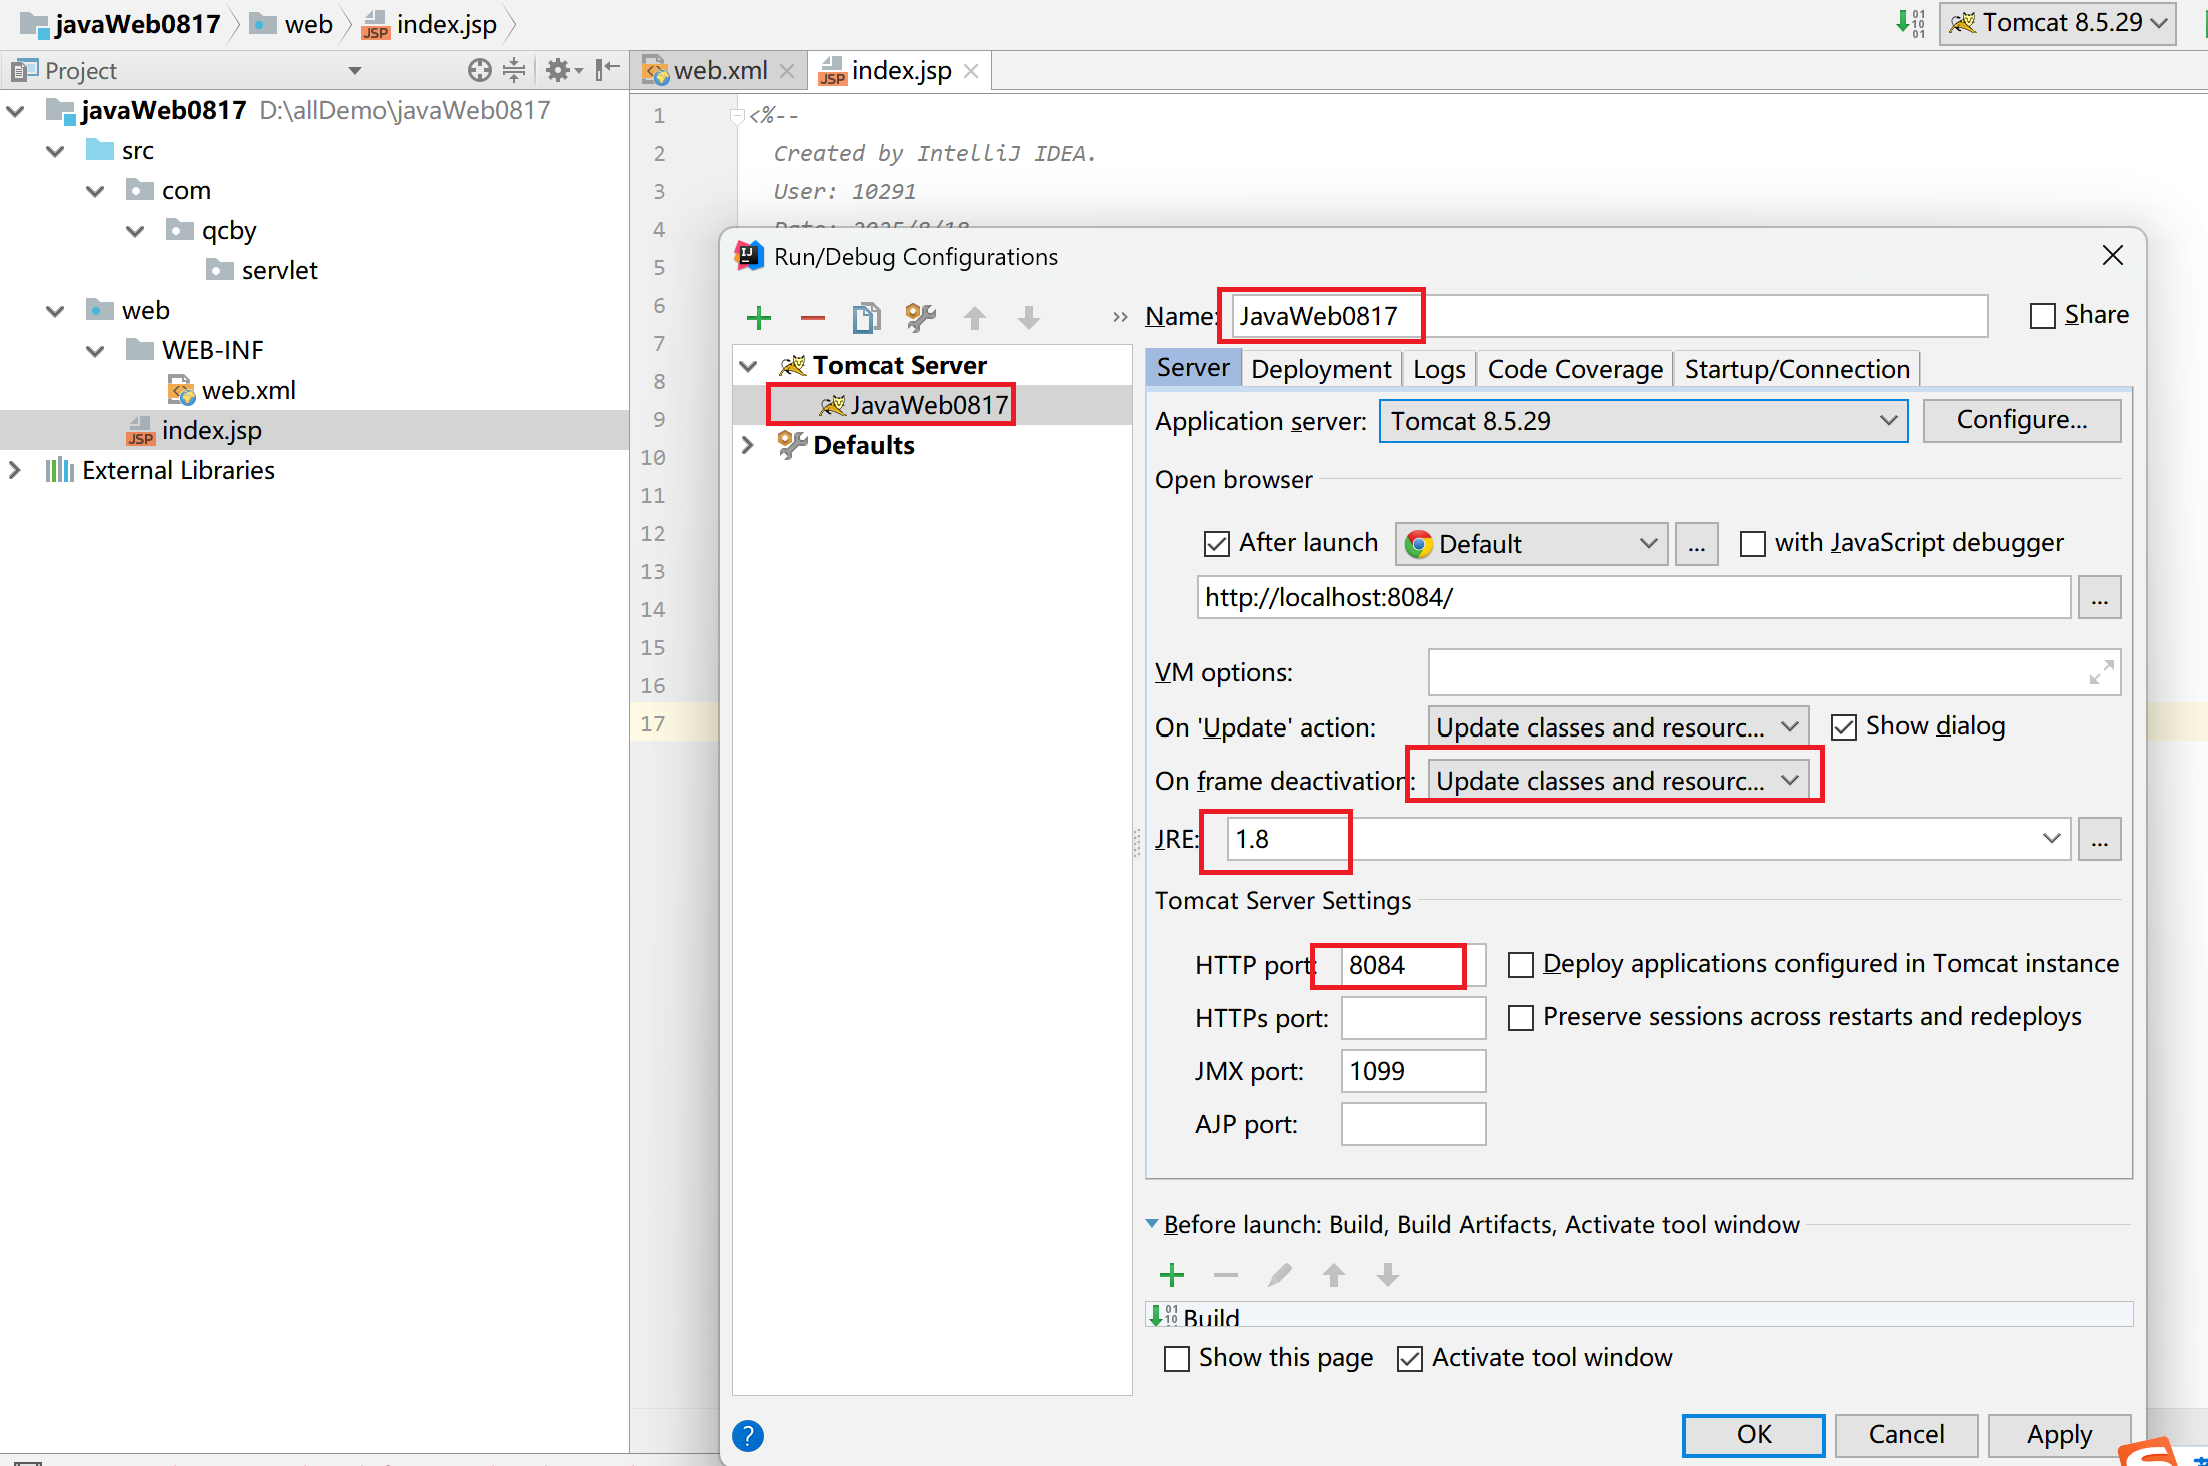The height and width of the screenshot is (1466, 2208).
Task: Uncheck After launch checkbox
Action: point(1216,544)
